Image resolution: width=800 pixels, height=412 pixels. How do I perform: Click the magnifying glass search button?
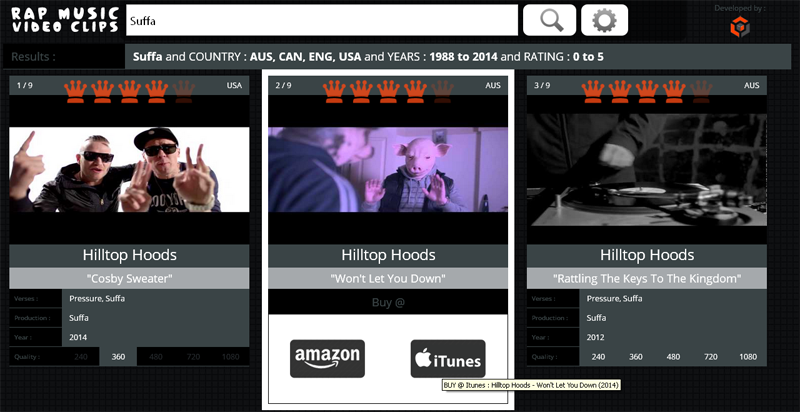pyautogui.click(x=549, y=20)
